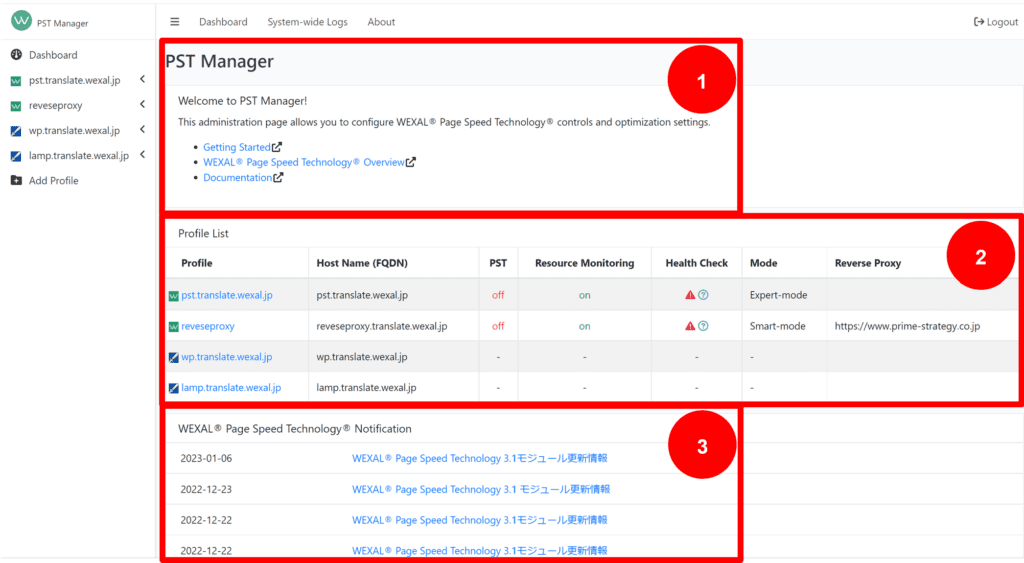Select lamp.translate.wexal.jp in the sidebar
The width and height of the screenshot is (1024, 563).
pos(79,155)
